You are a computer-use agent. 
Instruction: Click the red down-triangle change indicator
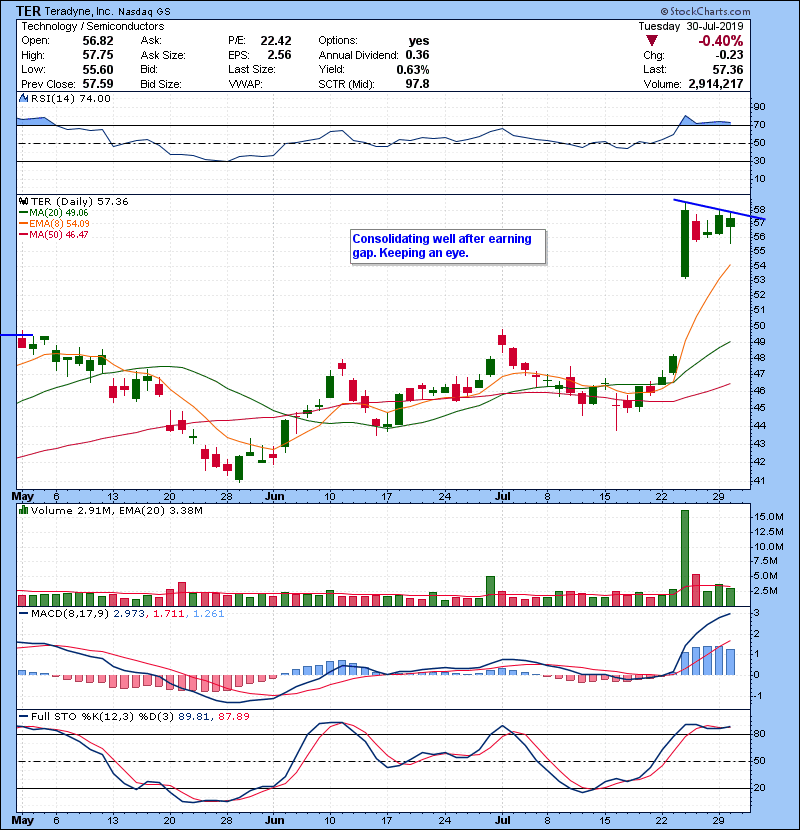pyautogui.click(x=652, y=41)
